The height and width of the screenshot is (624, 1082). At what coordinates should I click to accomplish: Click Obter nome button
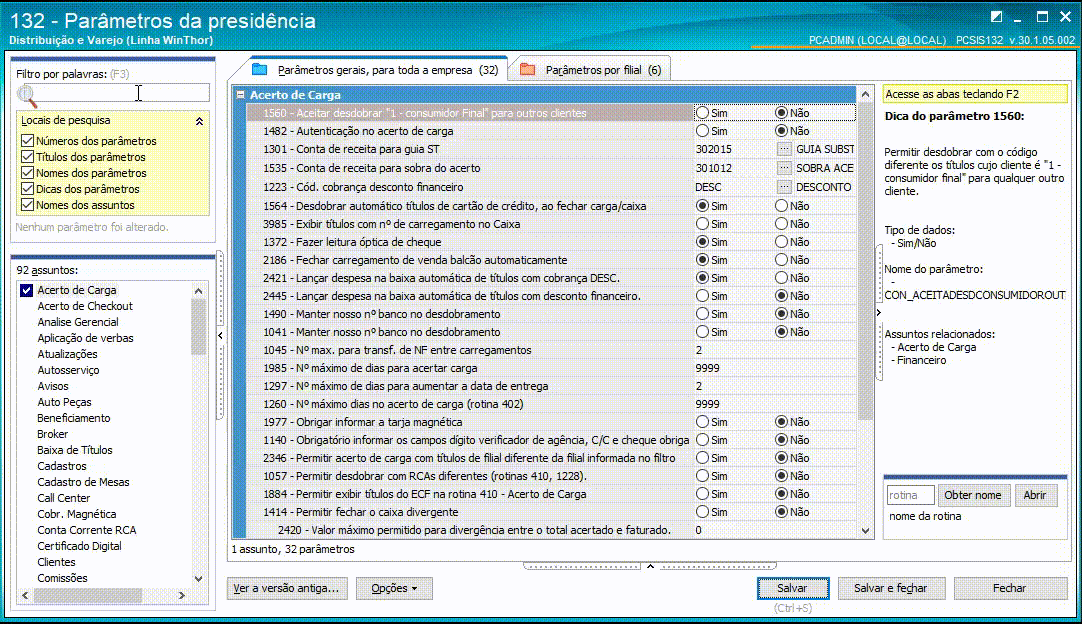(973, 495)
